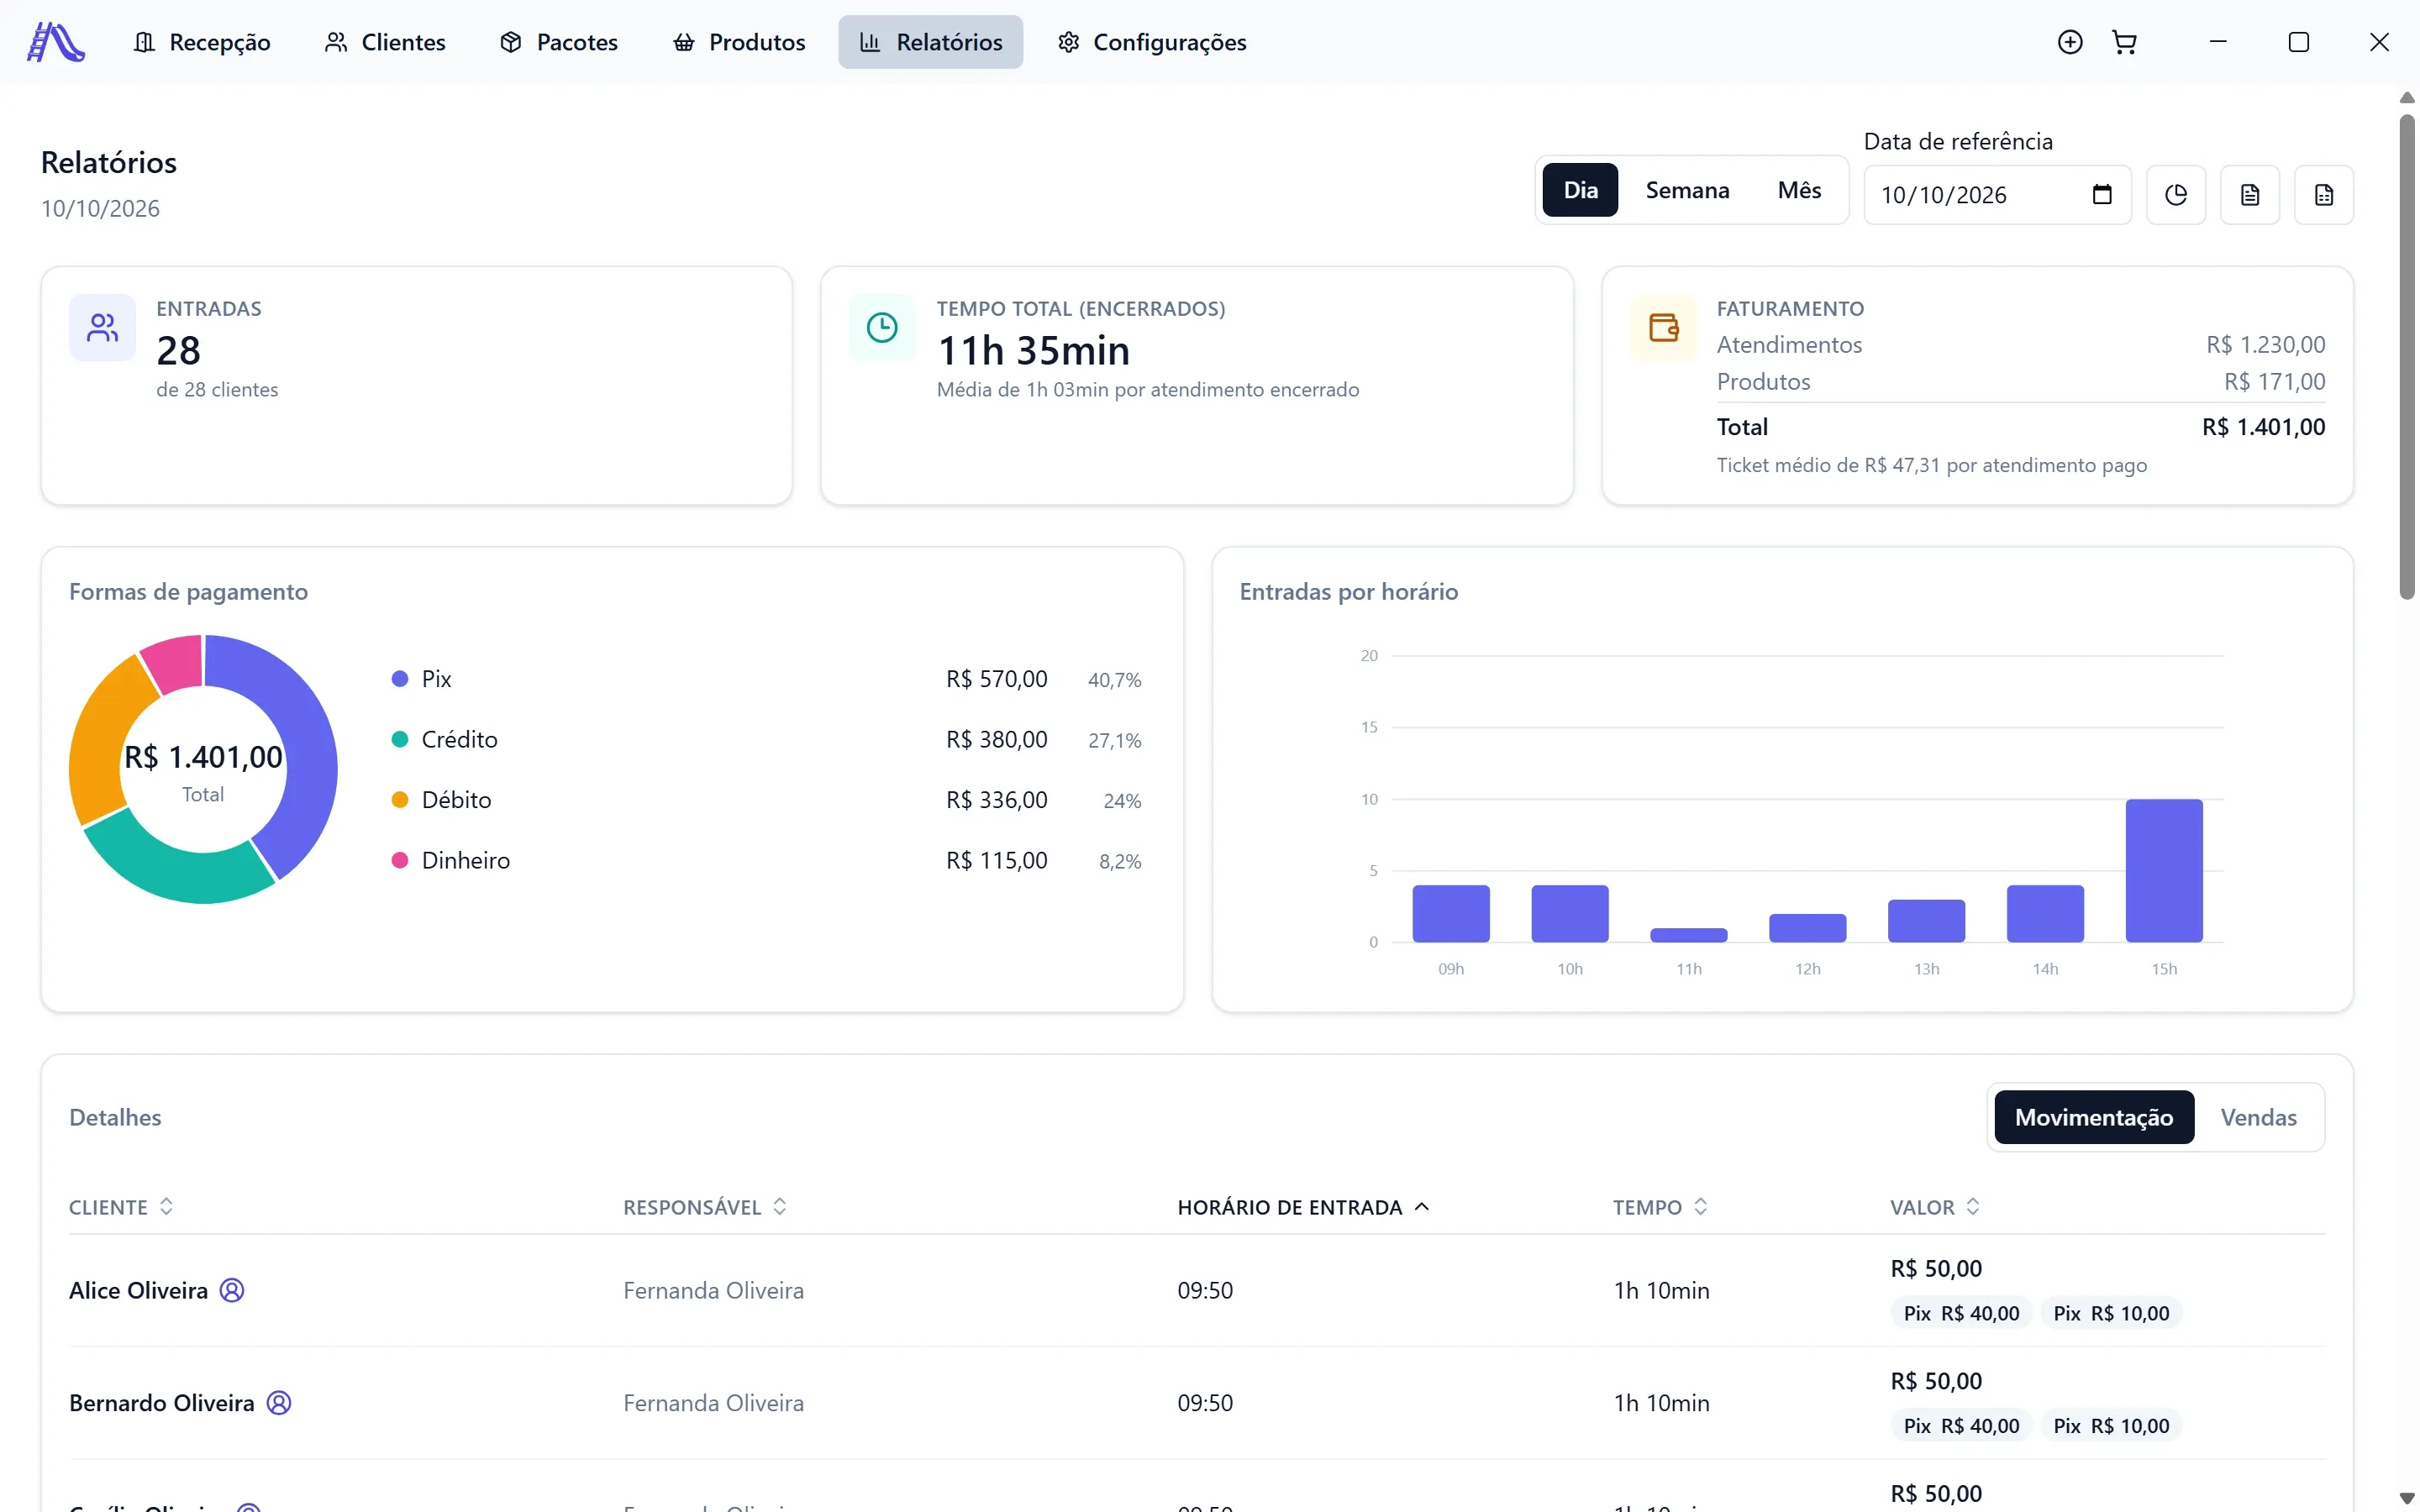This screenshot has height=1512, width=2420.
Task: Click Pix R$ 40,00 tag in Alice's row
Action: coord(1961,1313)
